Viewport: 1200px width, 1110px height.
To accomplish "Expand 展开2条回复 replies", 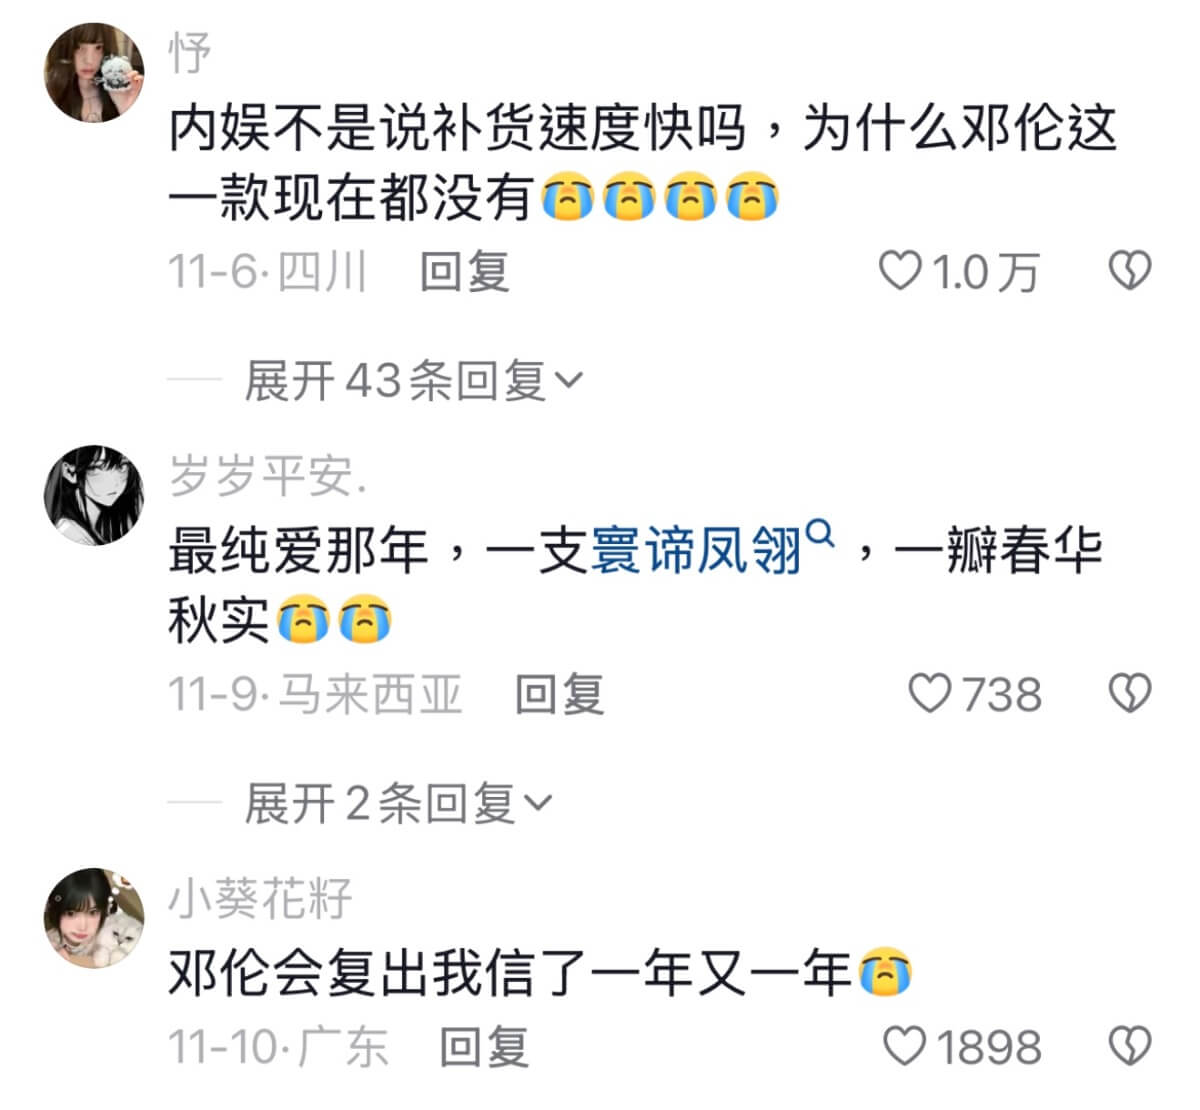I will click(x=398, y=803).
